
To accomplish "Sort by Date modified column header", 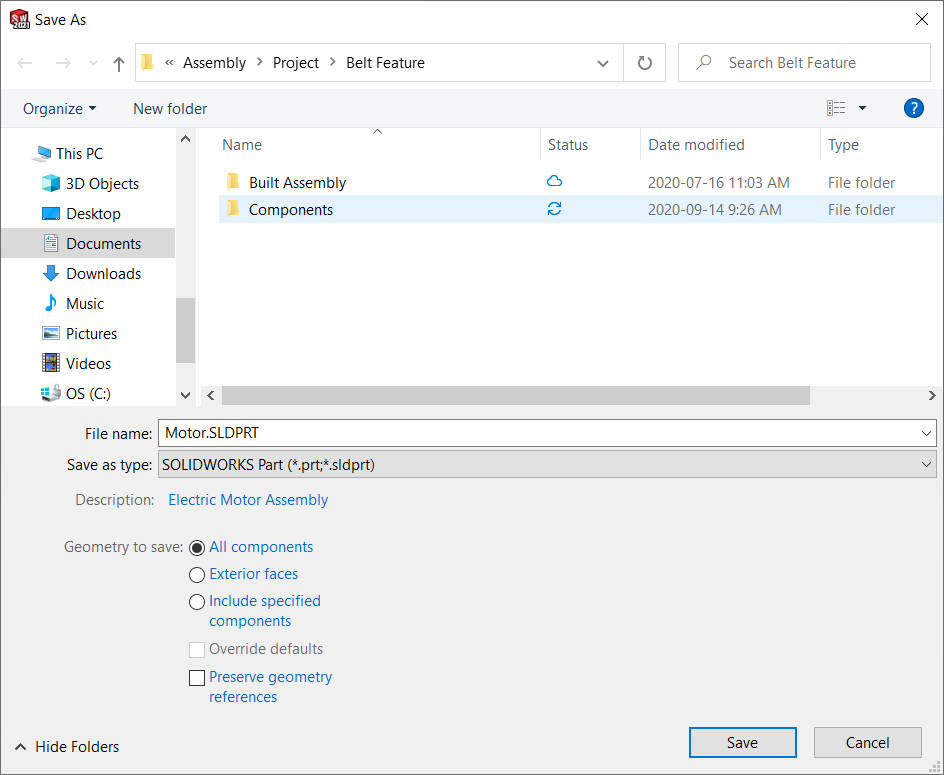I will point(696,145).
